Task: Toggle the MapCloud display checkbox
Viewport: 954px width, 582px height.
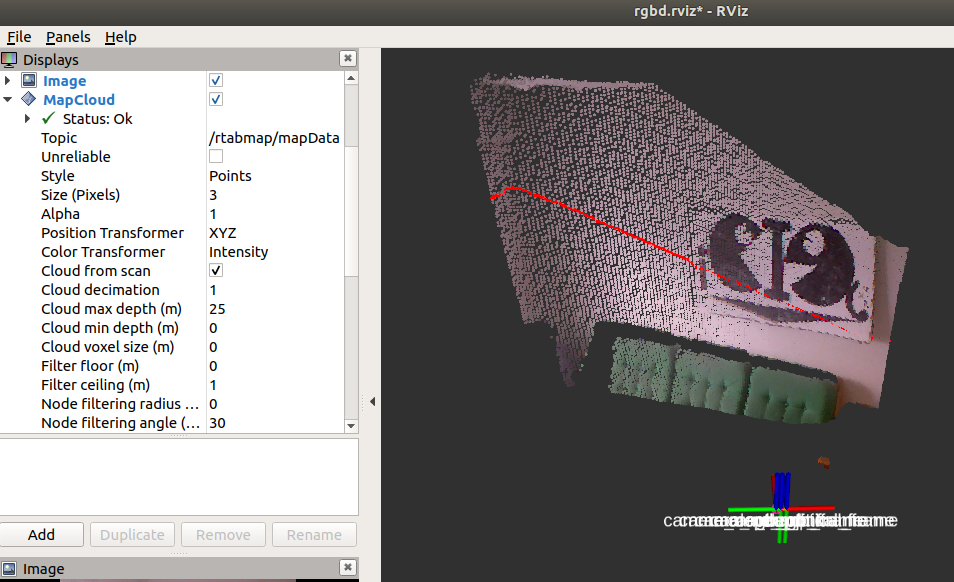Action: pos(216,99)
